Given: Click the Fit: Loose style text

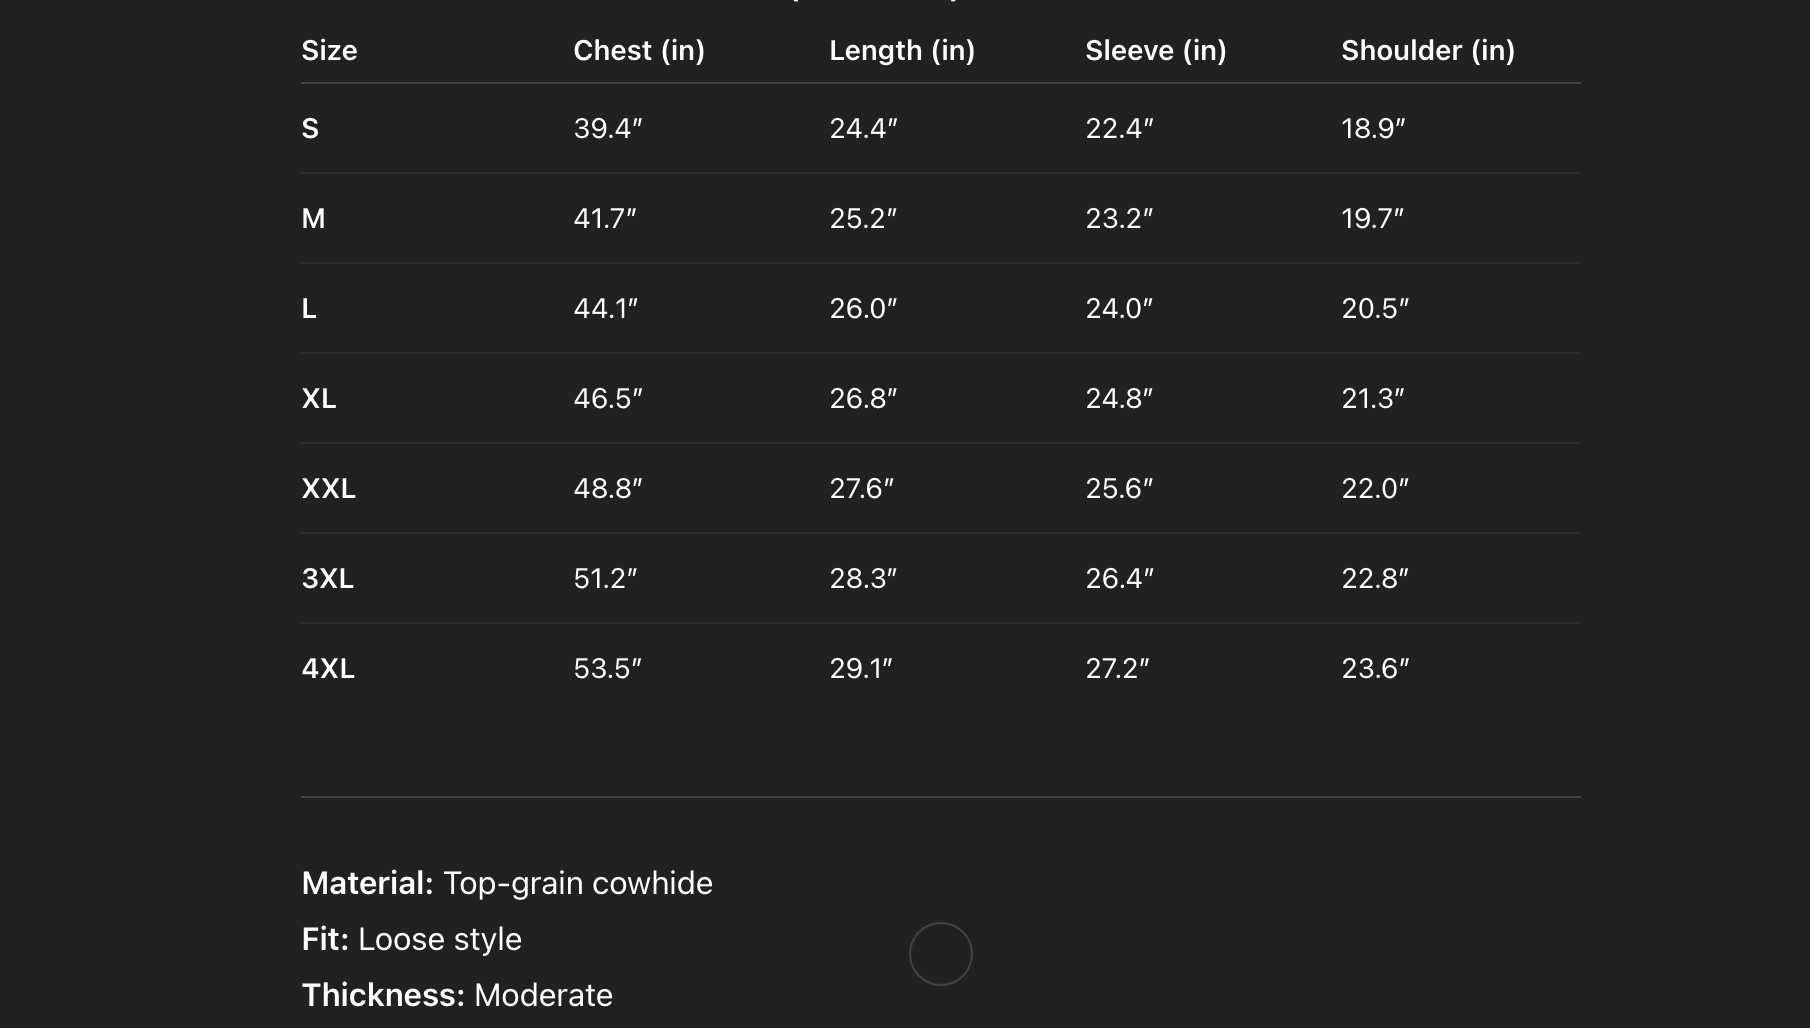Looking at the screenshot, I should click(x=411, y=939).
